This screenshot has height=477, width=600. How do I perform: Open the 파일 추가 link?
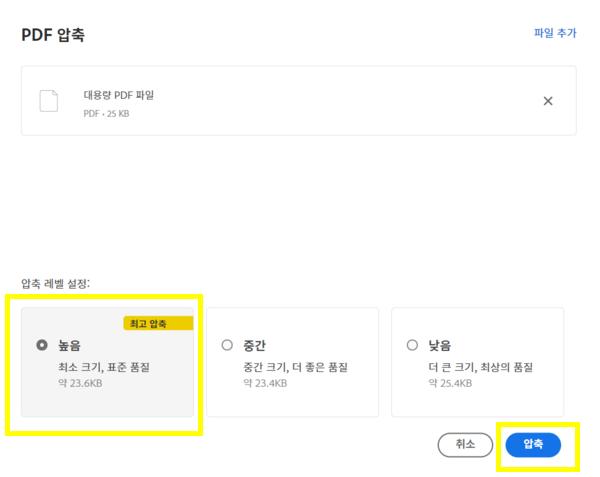tap(555, 33)
